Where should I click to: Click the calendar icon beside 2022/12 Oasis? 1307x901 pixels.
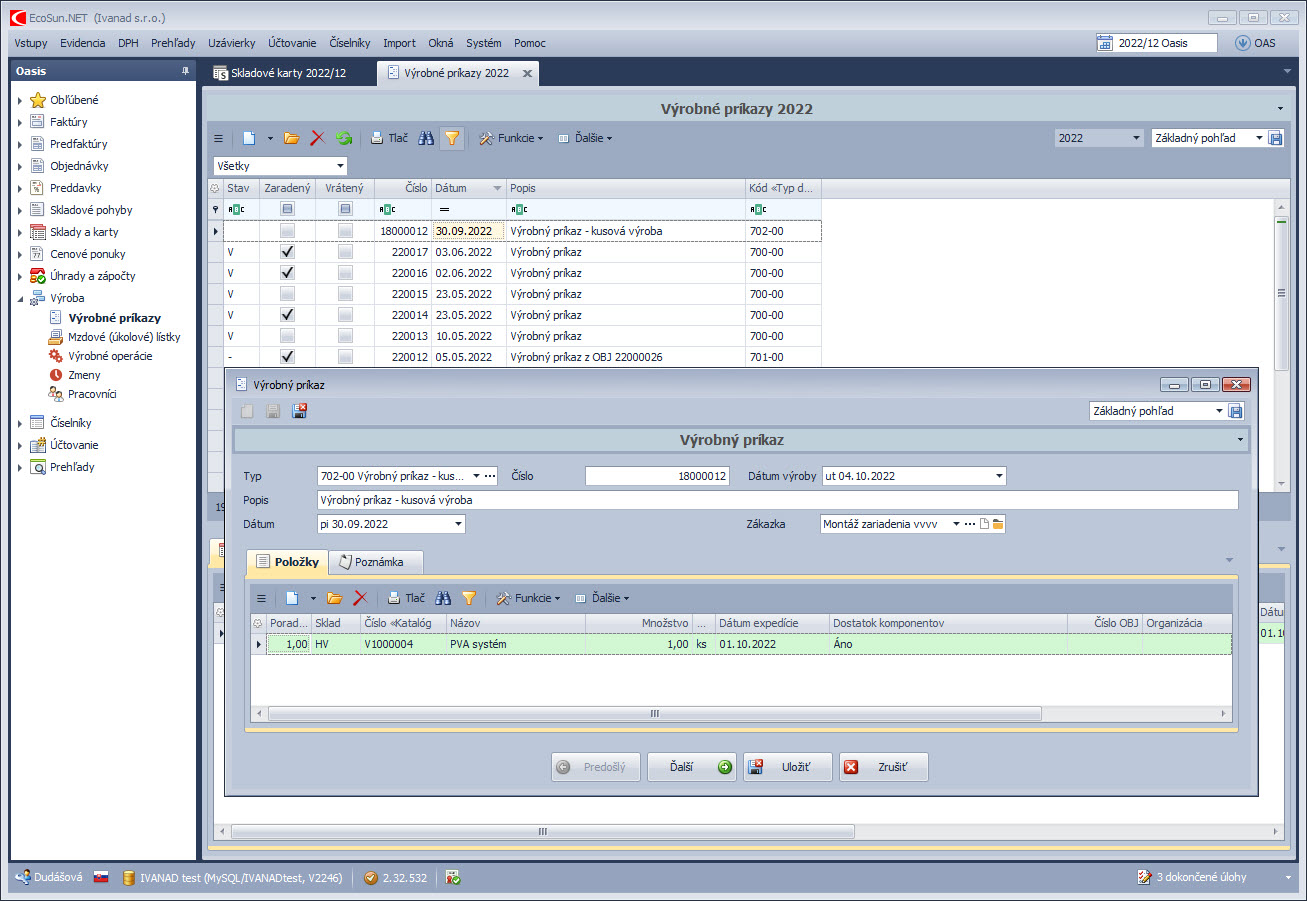[x=1105, y=43]
